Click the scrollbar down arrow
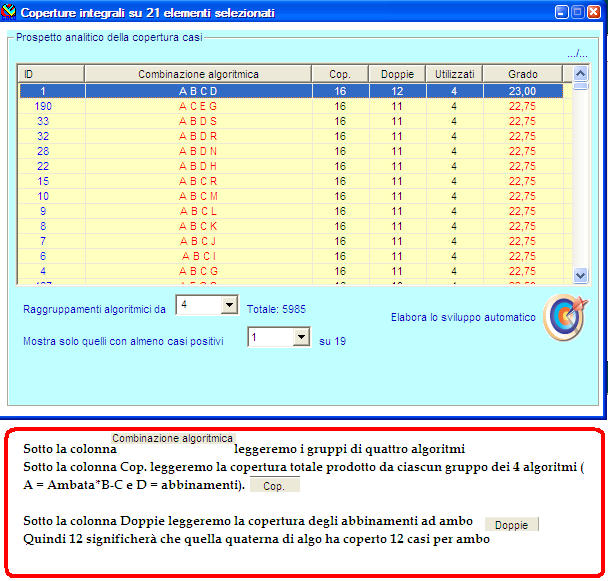The image size is (608, 581). tap(580, 276)
